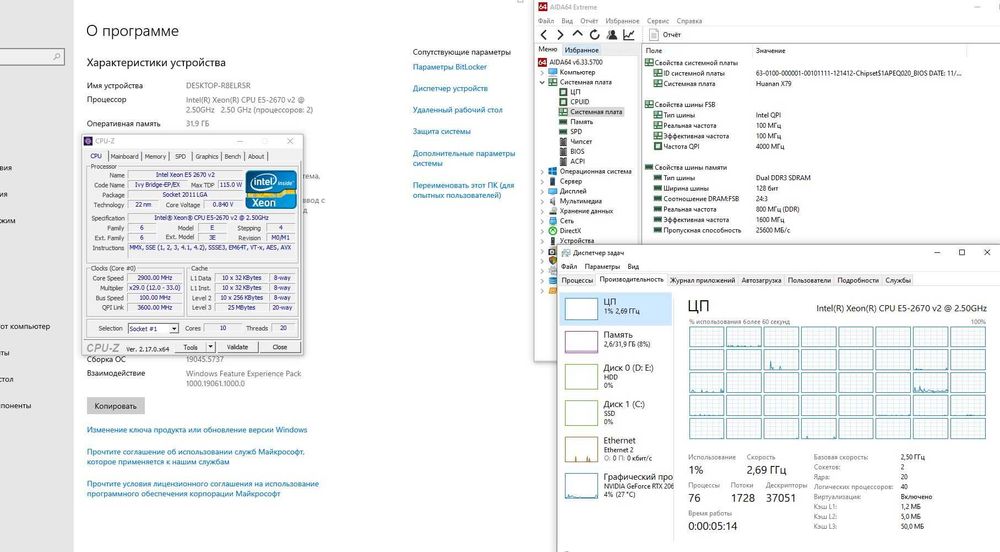Click the search magnifier in Settings search box
This screenshot has width=1000, height=552.
tap(57, 57)
